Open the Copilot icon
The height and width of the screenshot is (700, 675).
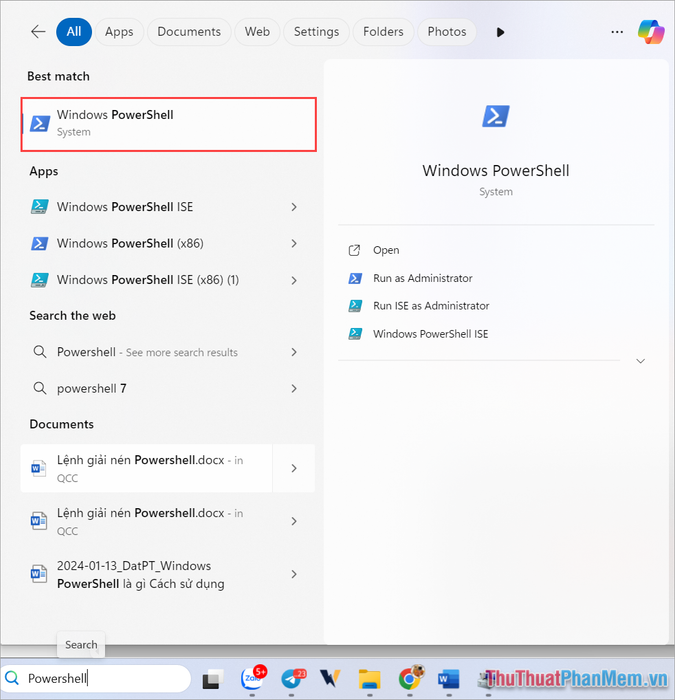[x=651, y=32]
